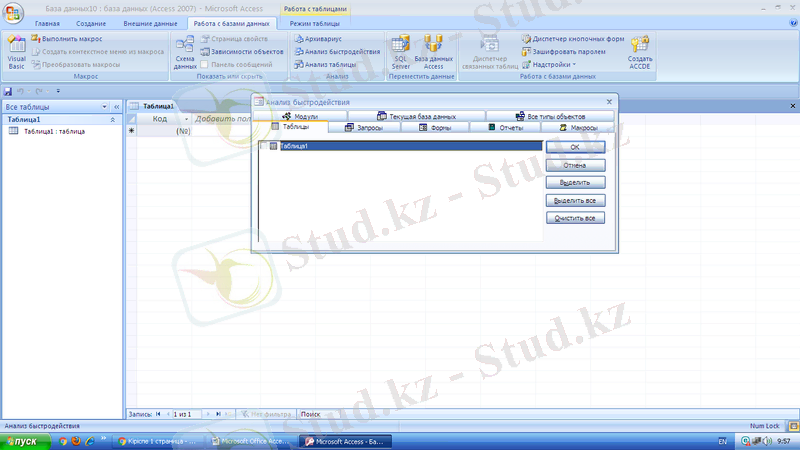Collapse the navigation pane shutter
This screenshot has height=450, width=800.
[116, 107]
